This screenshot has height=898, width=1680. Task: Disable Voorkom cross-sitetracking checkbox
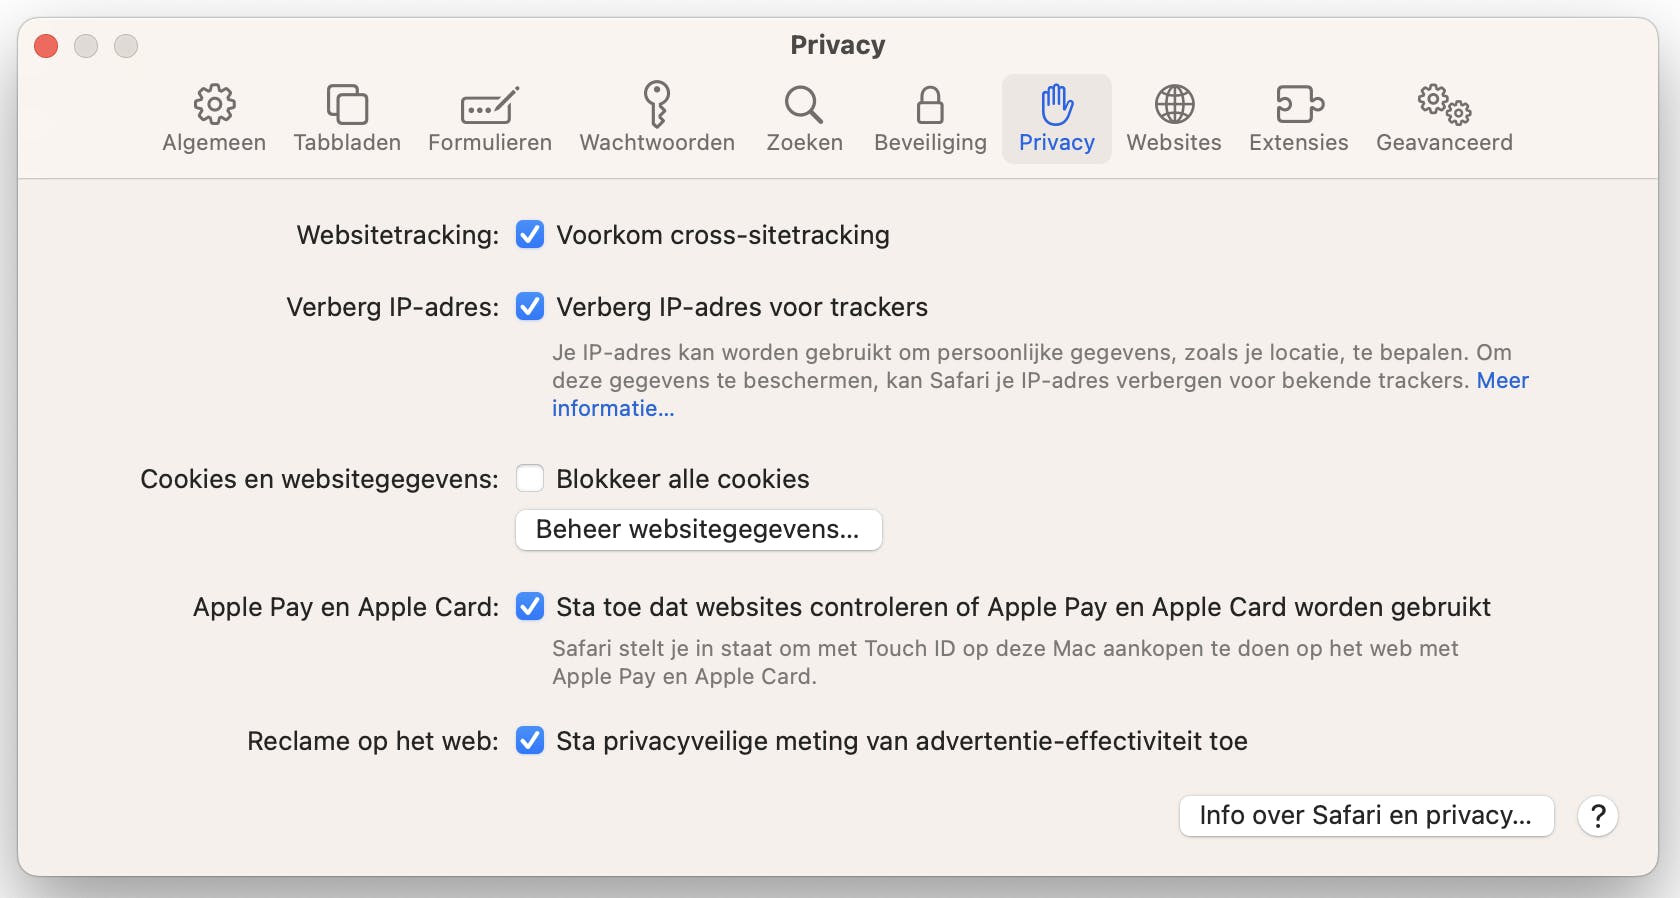pos(530,235)
